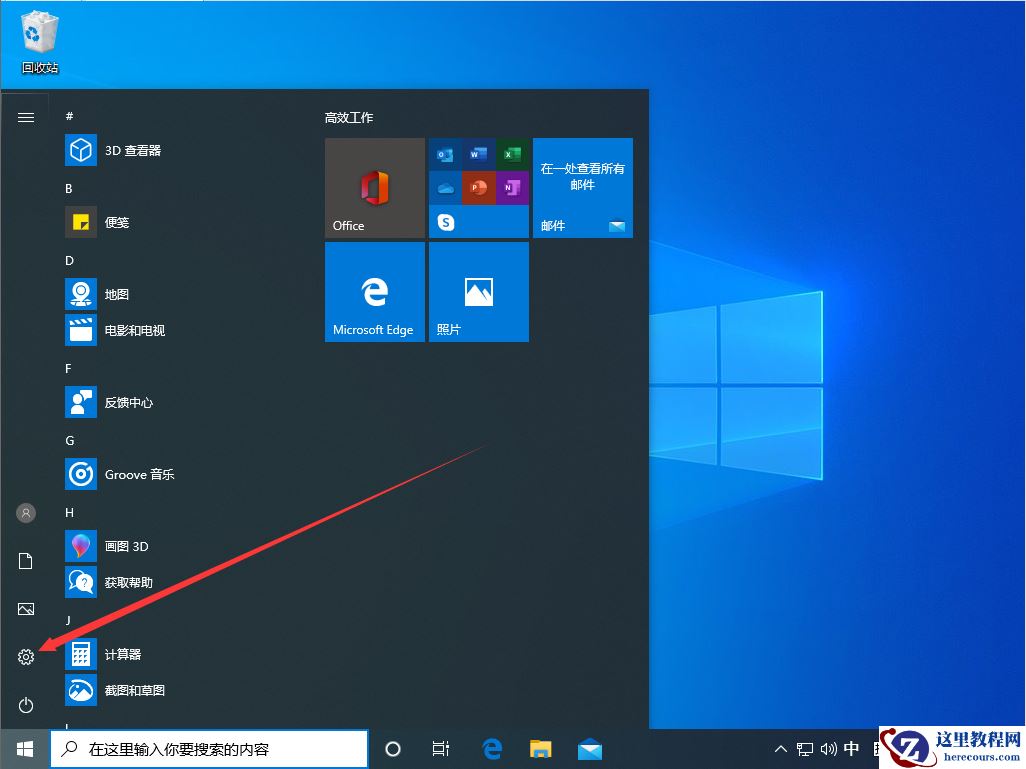Open the Microsoft Edge tile

[x=374, y=291]
